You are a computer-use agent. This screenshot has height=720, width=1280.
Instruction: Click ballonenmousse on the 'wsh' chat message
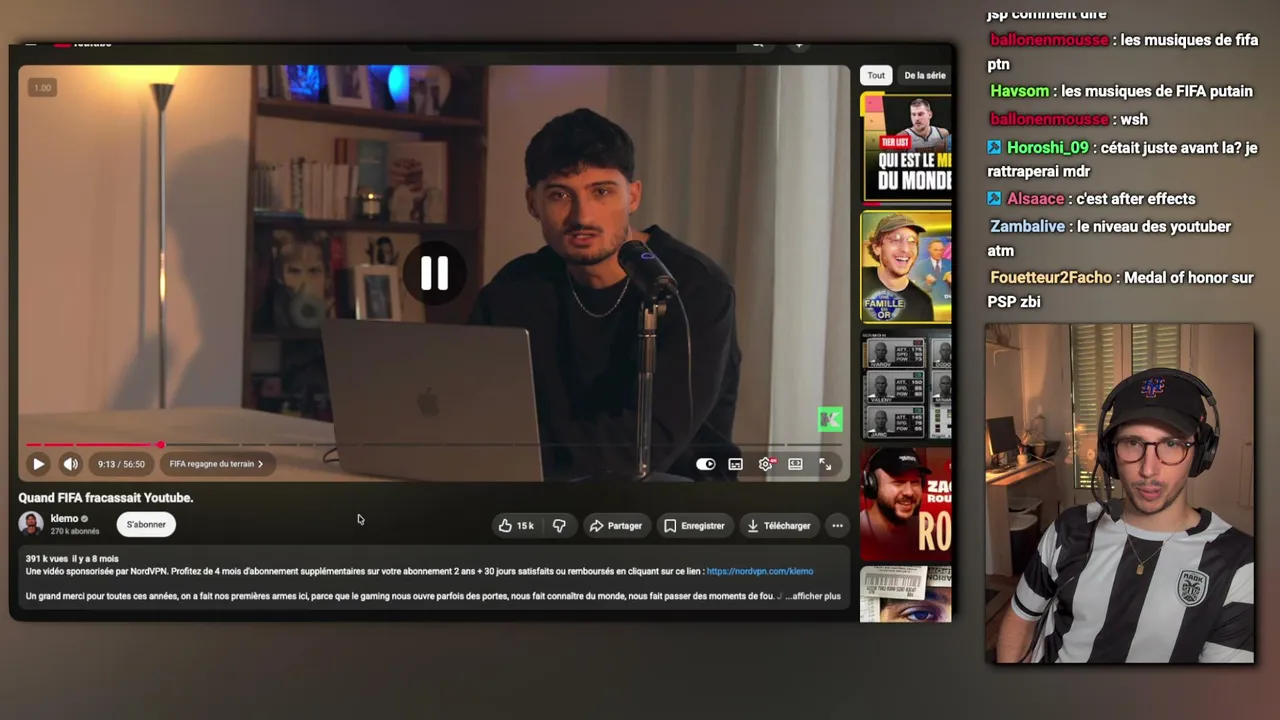(1049, 119)
